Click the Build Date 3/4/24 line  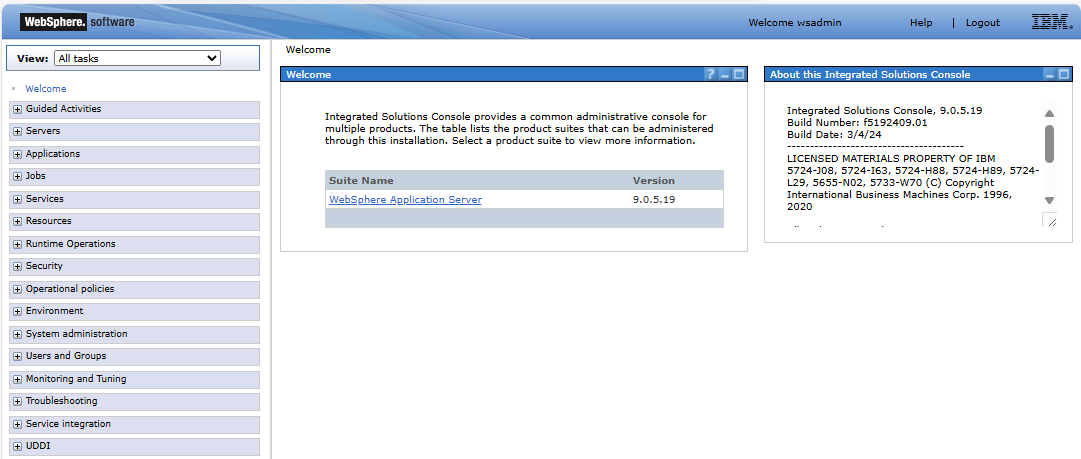coord(834,134)
